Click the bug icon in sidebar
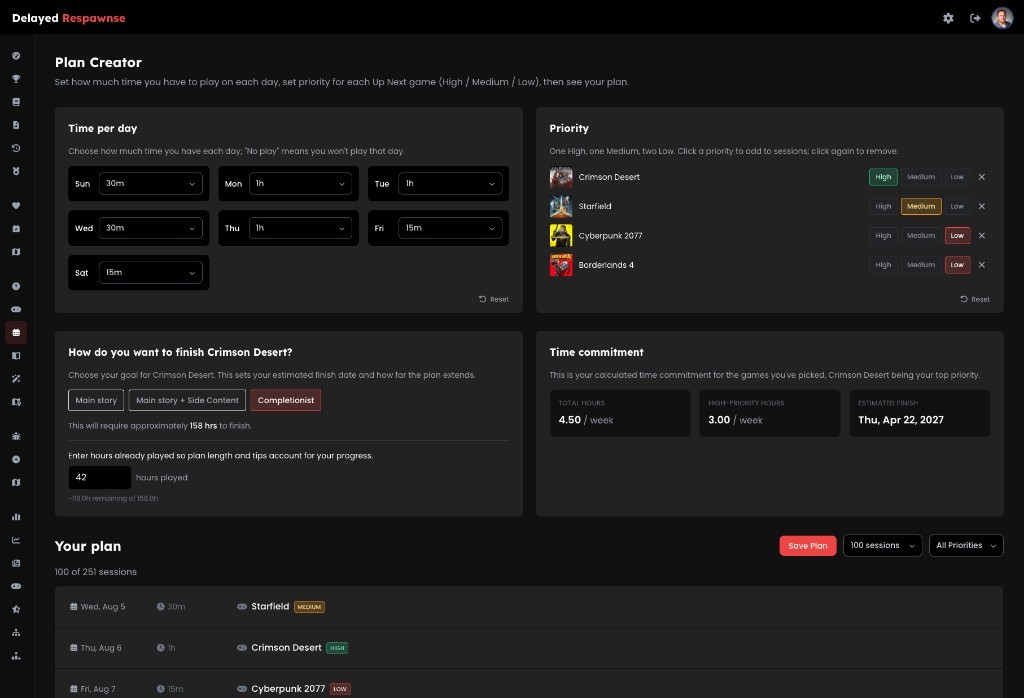 coord(16,436)
